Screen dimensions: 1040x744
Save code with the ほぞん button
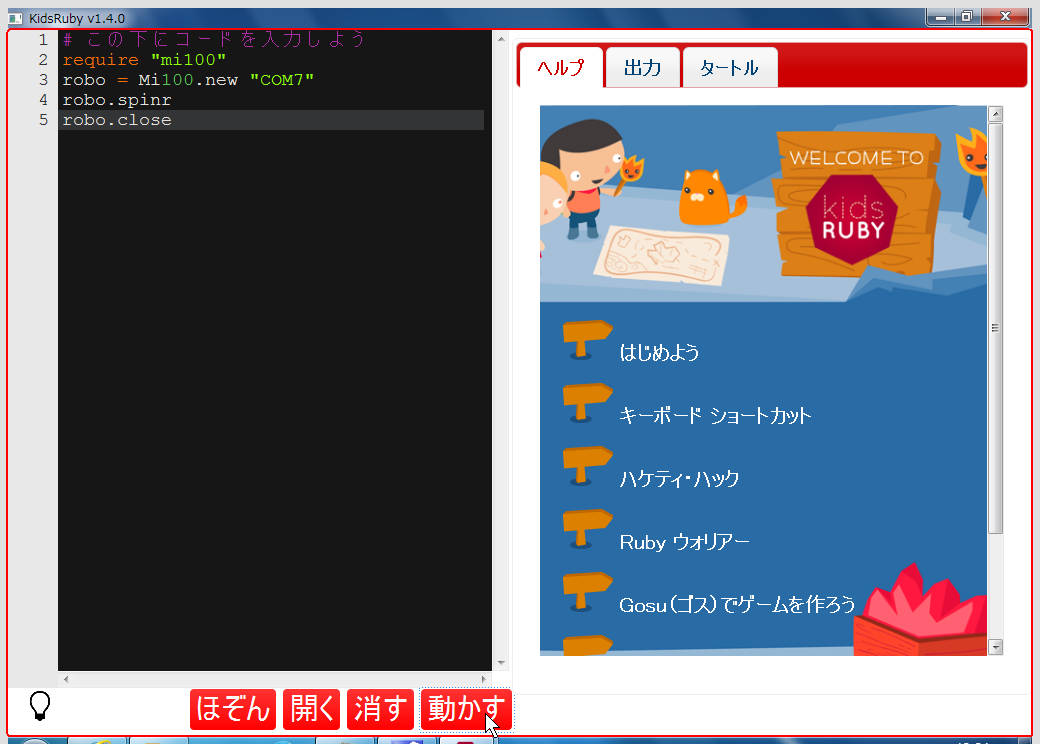click(x=233, y=709)
